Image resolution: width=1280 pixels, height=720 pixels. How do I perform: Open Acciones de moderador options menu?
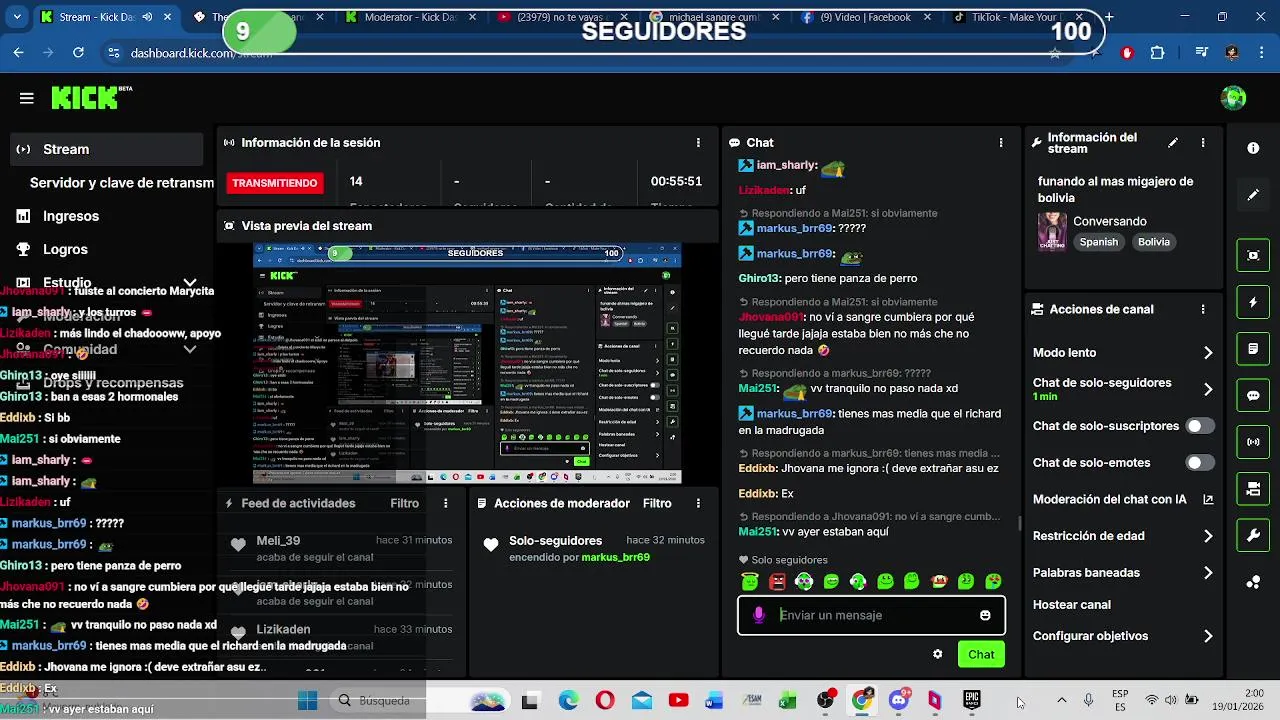point(698,504)
